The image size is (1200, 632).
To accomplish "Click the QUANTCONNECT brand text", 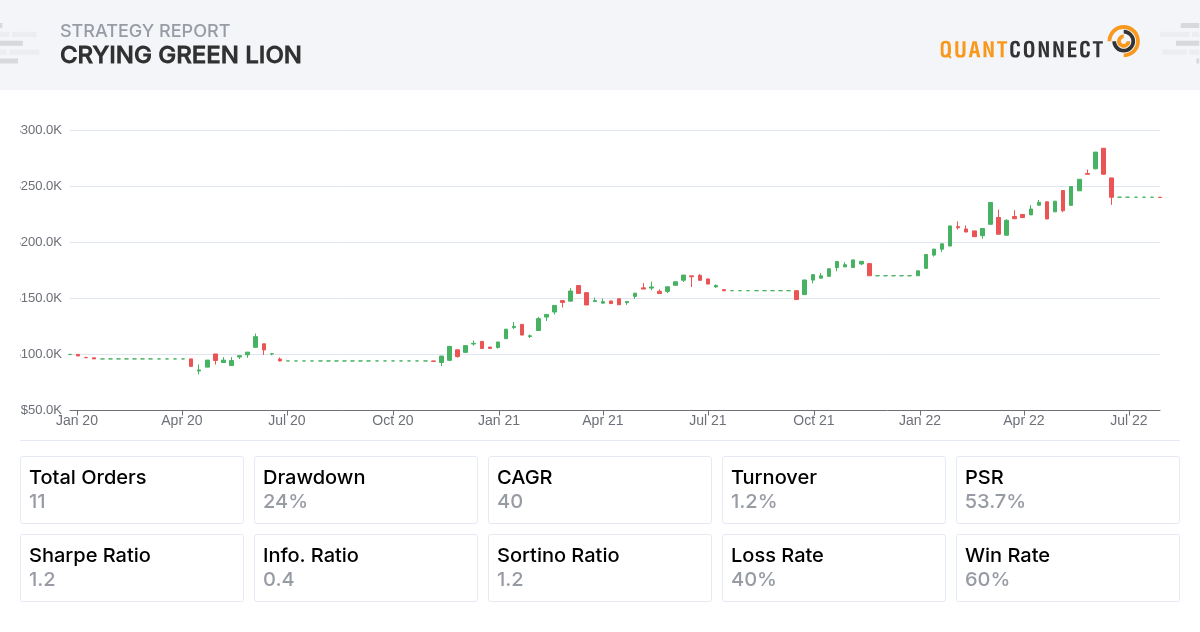I will [x=1021, y=49].
